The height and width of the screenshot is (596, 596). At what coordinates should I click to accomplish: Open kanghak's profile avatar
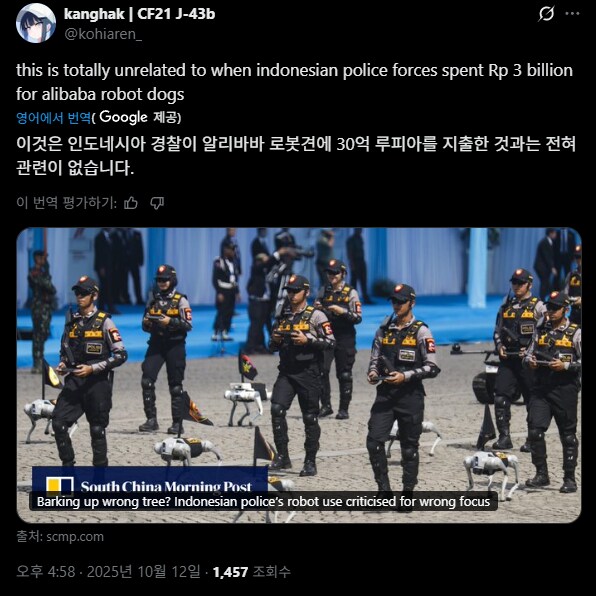click(36, 23)
